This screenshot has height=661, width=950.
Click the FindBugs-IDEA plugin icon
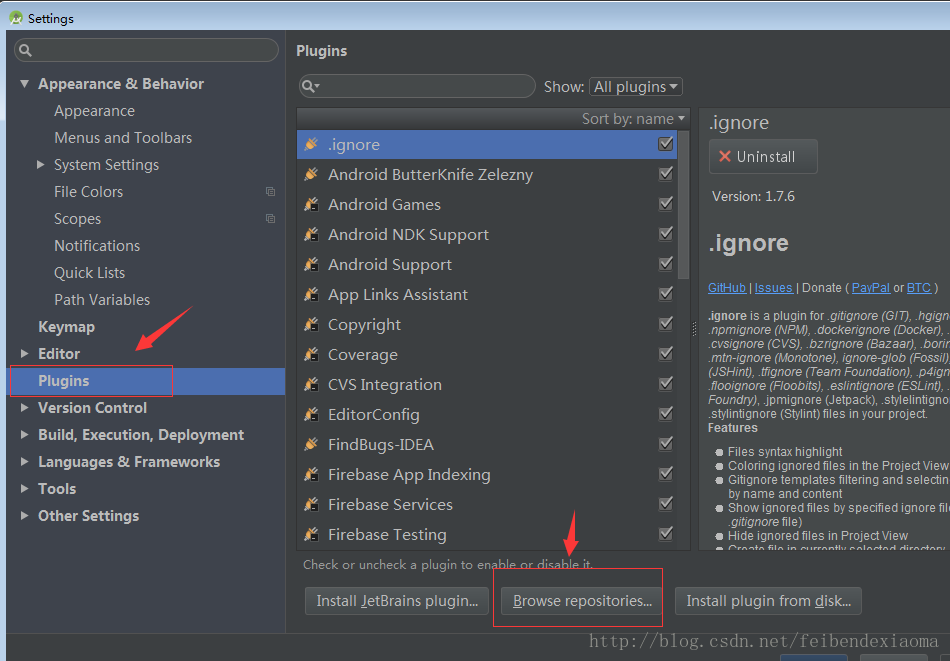311,445
